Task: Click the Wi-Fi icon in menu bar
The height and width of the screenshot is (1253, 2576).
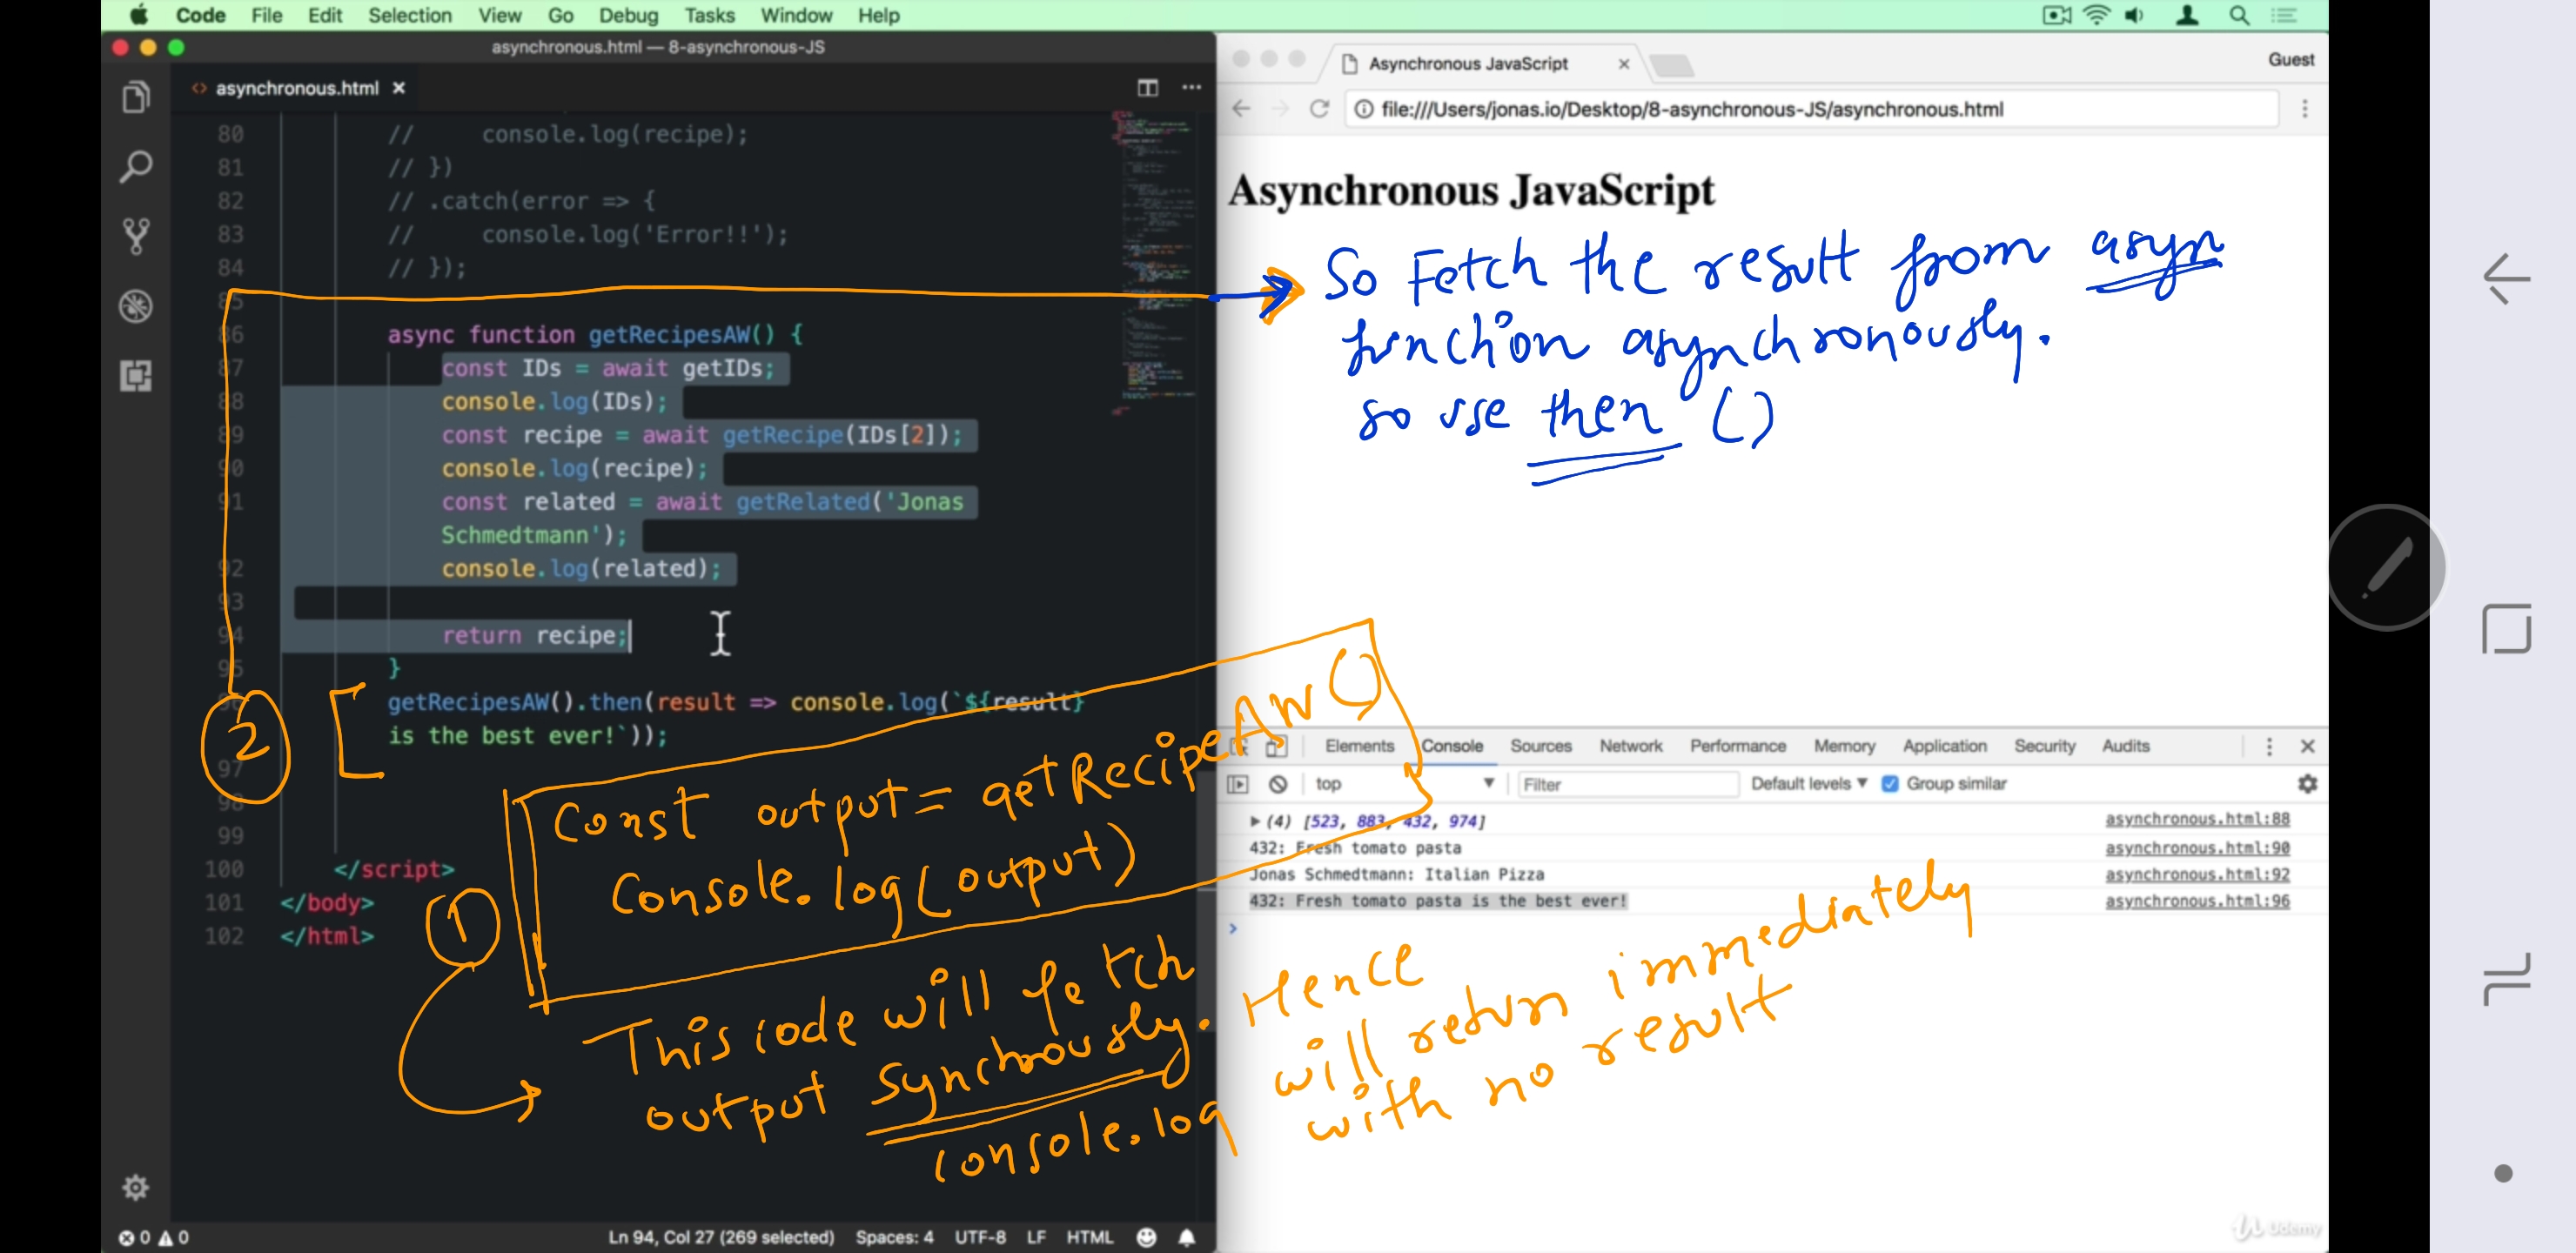Action: 2096,15
